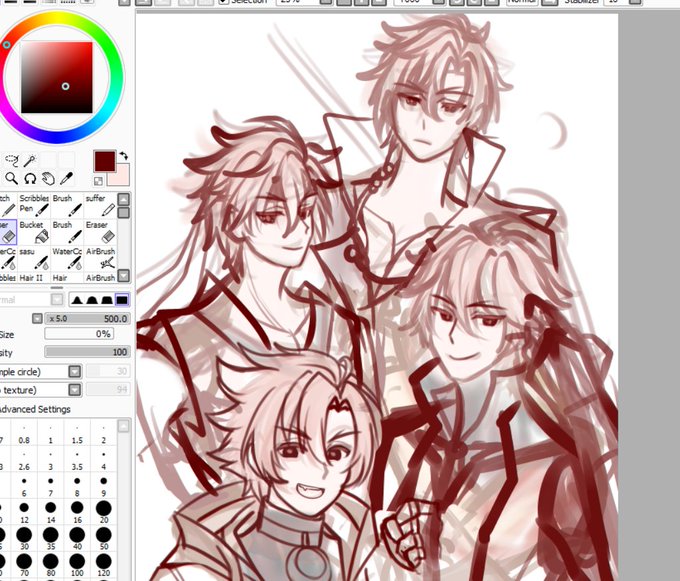Adjust the brush size slider showing 500.0

click(x=87, y=319)
